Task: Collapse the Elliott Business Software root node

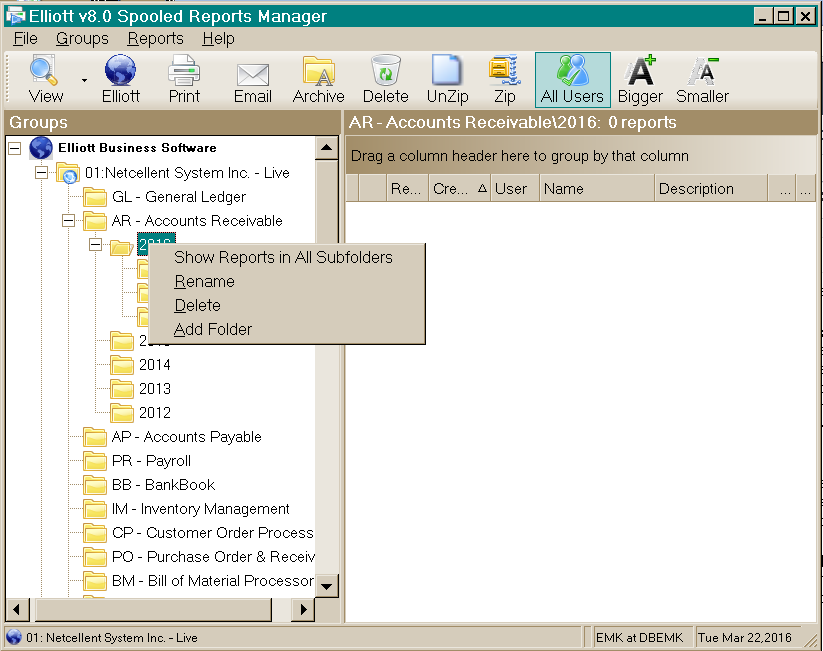Action: click(15, 148)
